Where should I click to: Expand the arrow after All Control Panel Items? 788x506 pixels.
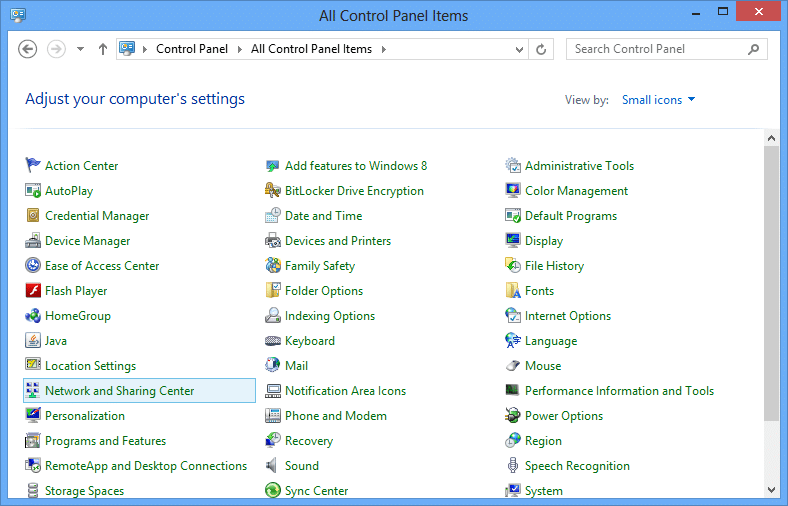pos(384,49)
